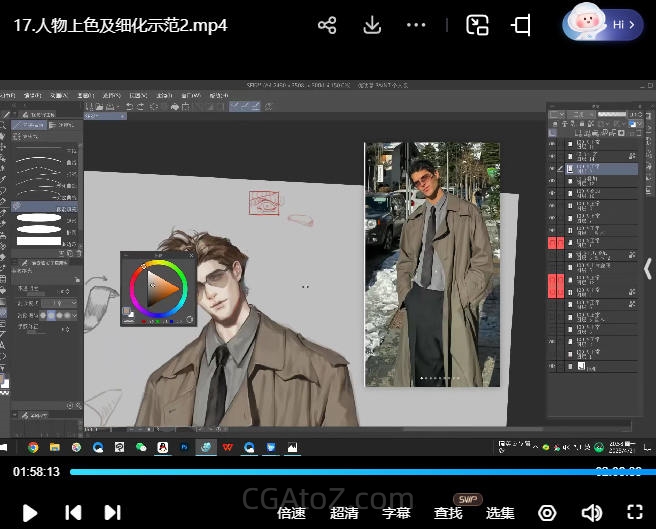The width and height of the screenshot is (656, 529).
Task: Play the video
Action: (30, 512)
